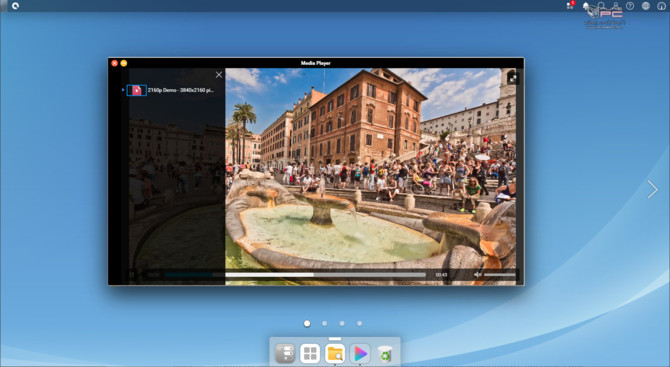Seek on the video progress bar
This screenshot has height=367, width=670.
point(295,275)
